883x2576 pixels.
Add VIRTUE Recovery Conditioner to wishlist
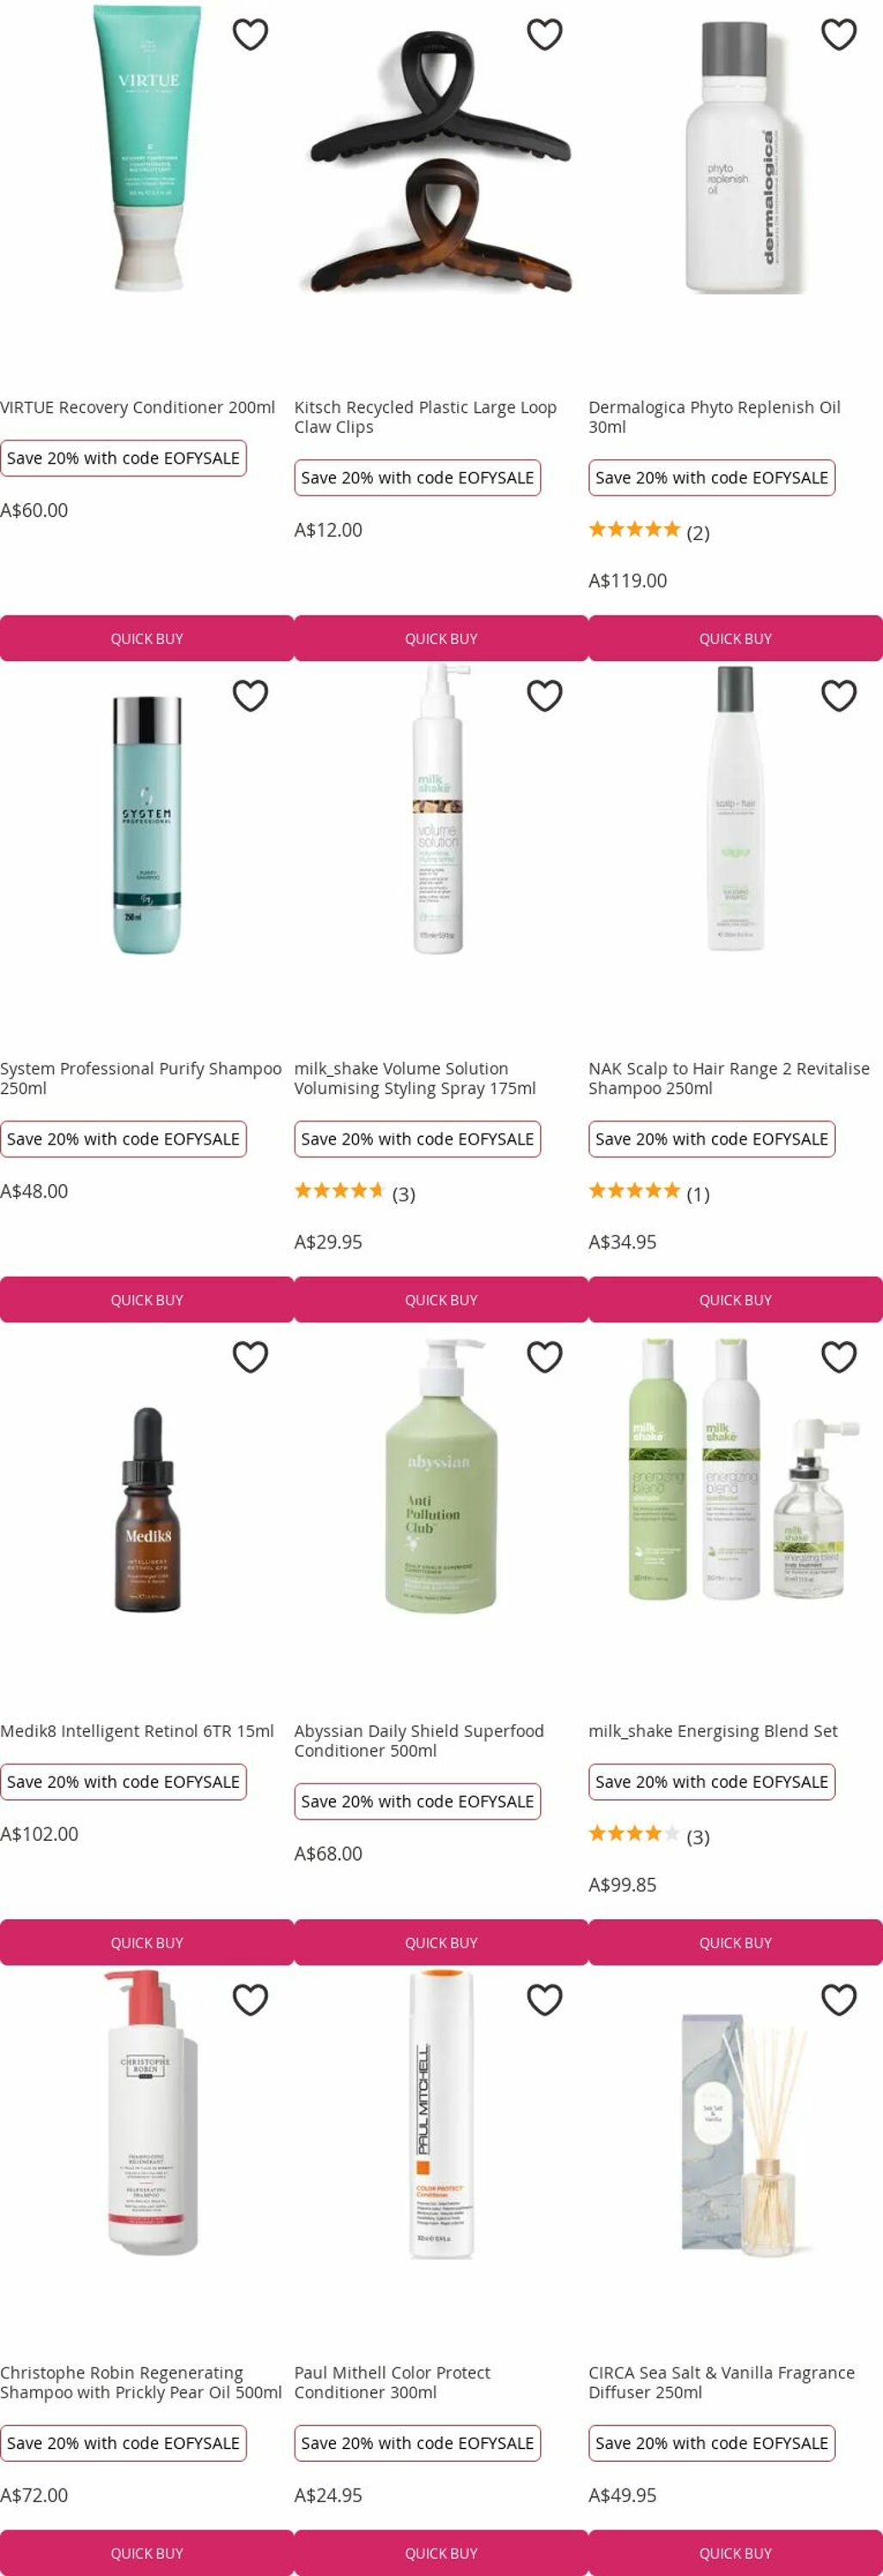click(x=250, y=34)
